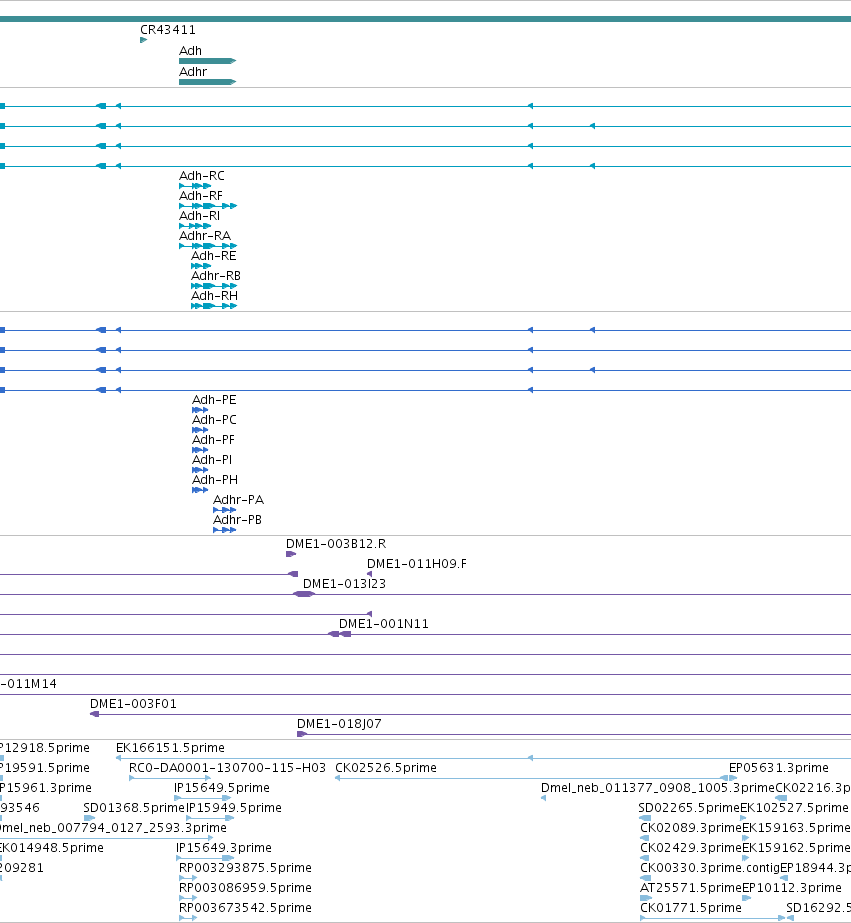Select the EK102527.5prime EST label
The width and height of the screenshot is (851, 923).
point(795,808)
